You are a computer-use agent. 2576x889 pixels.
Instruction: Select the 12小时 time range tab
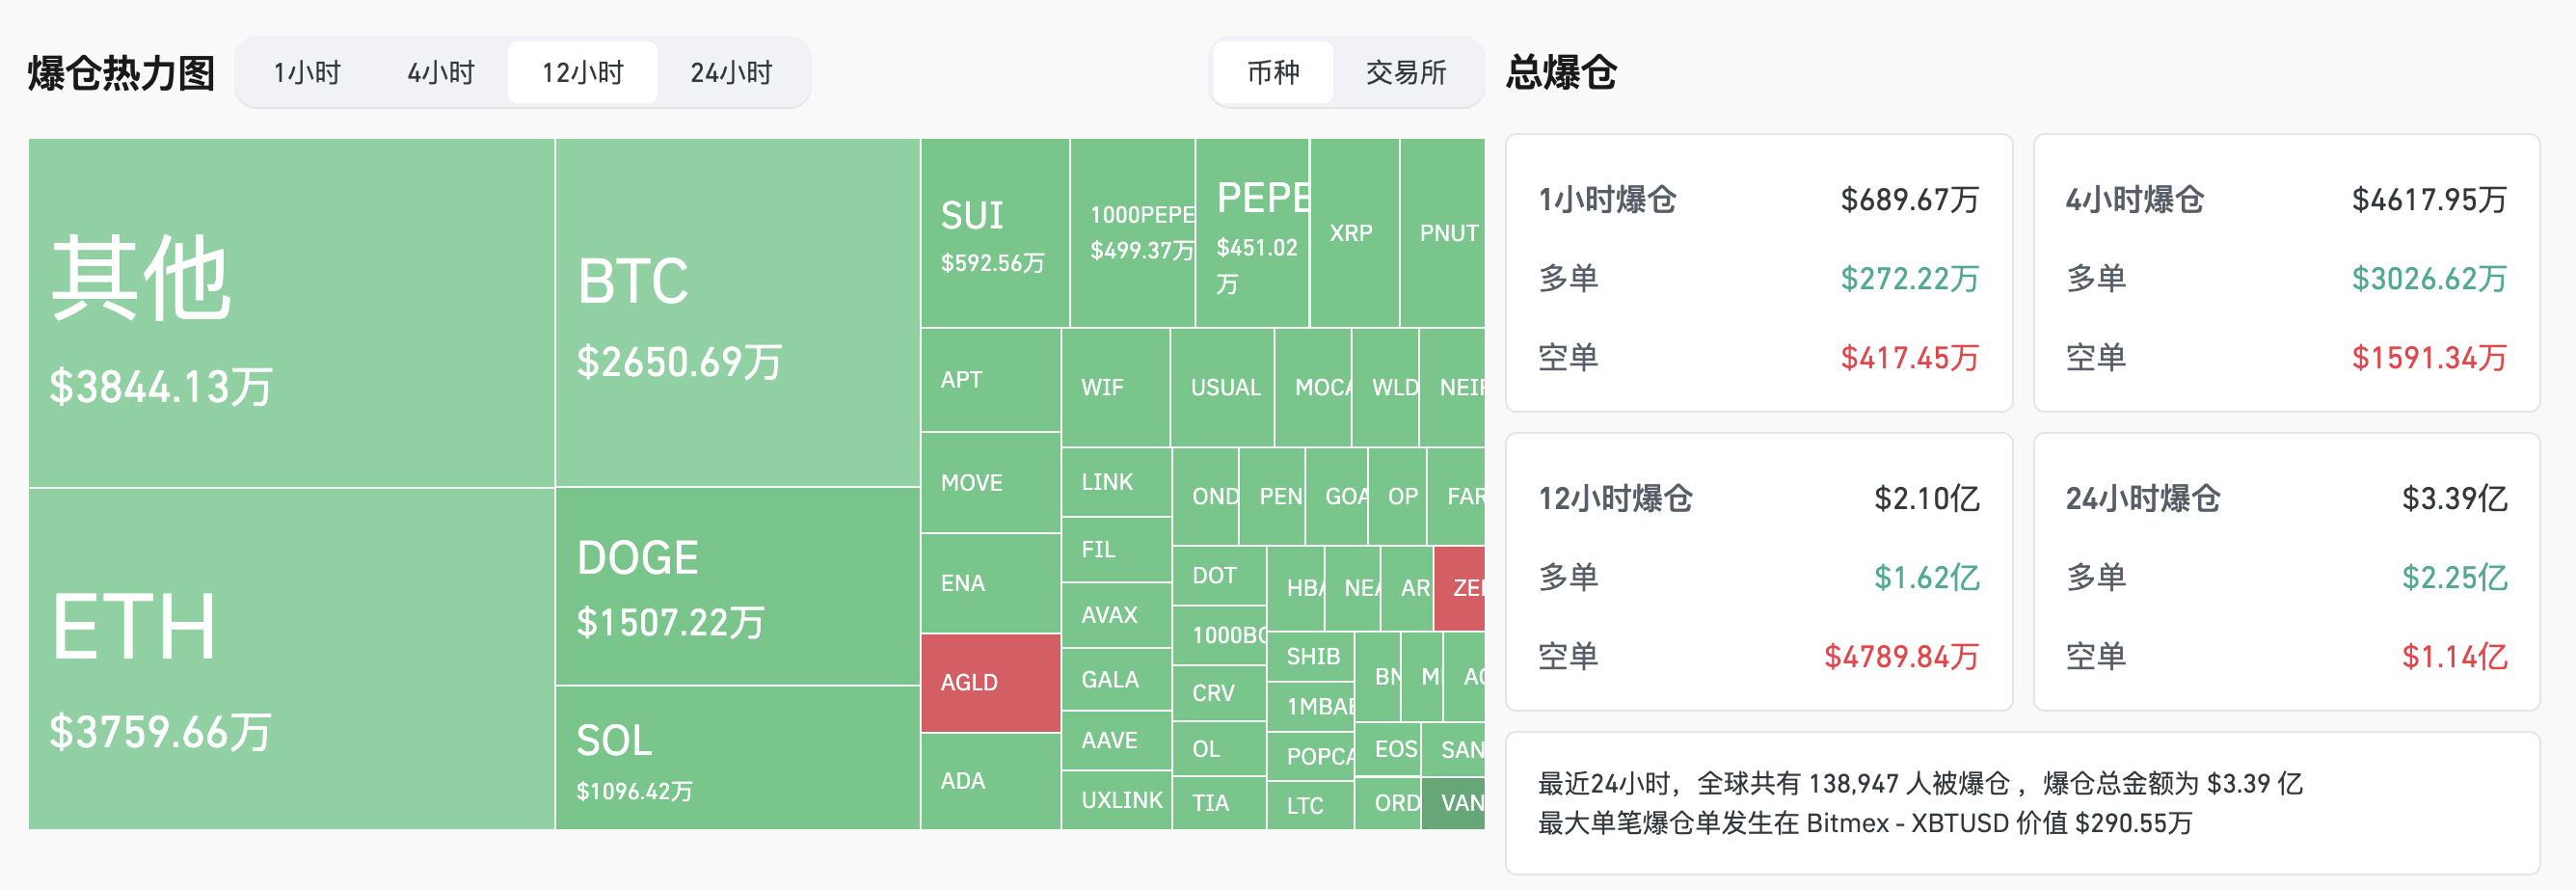coord(582,72)
